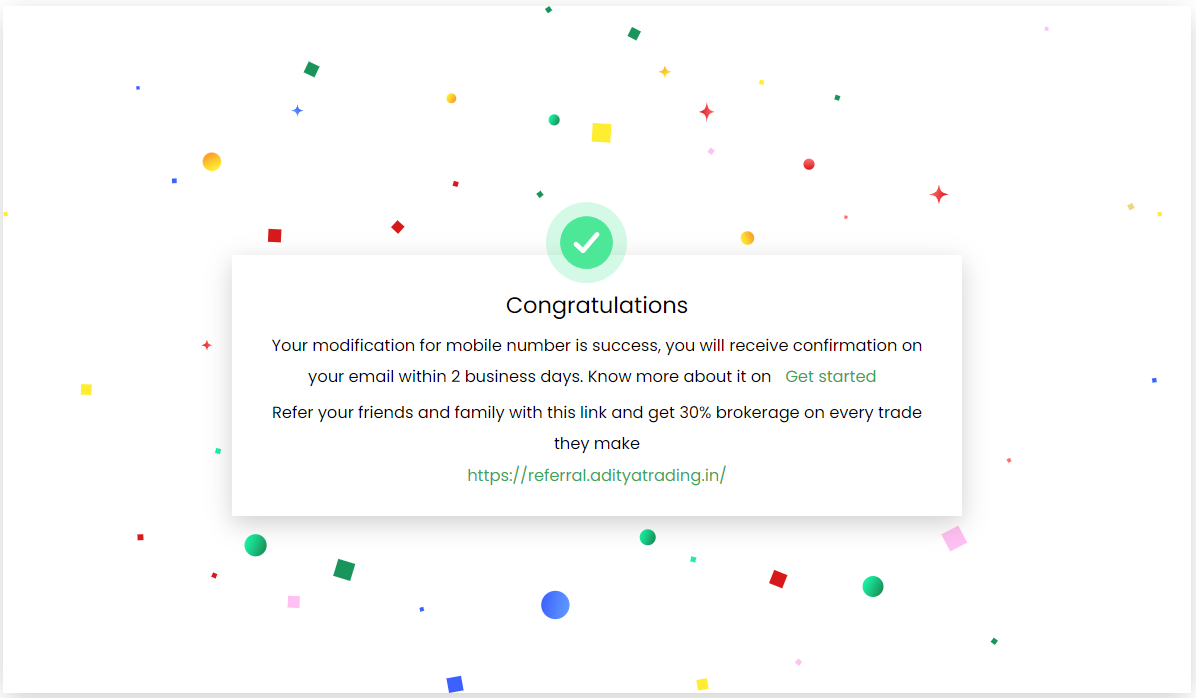Click the largest yellow square above the card
Viewport: 1196px width, 698px height.
[x=601, y=133]
